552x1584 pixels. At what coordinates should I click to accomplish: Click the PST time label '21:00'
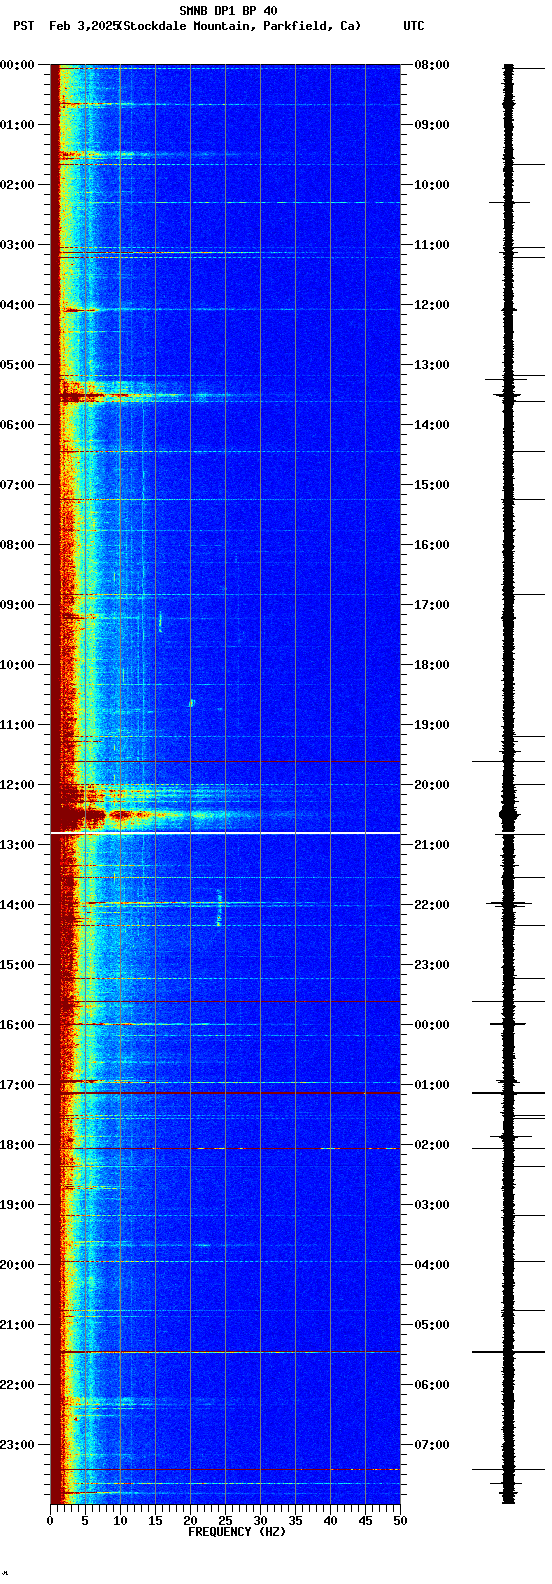tap(17, 1325)
